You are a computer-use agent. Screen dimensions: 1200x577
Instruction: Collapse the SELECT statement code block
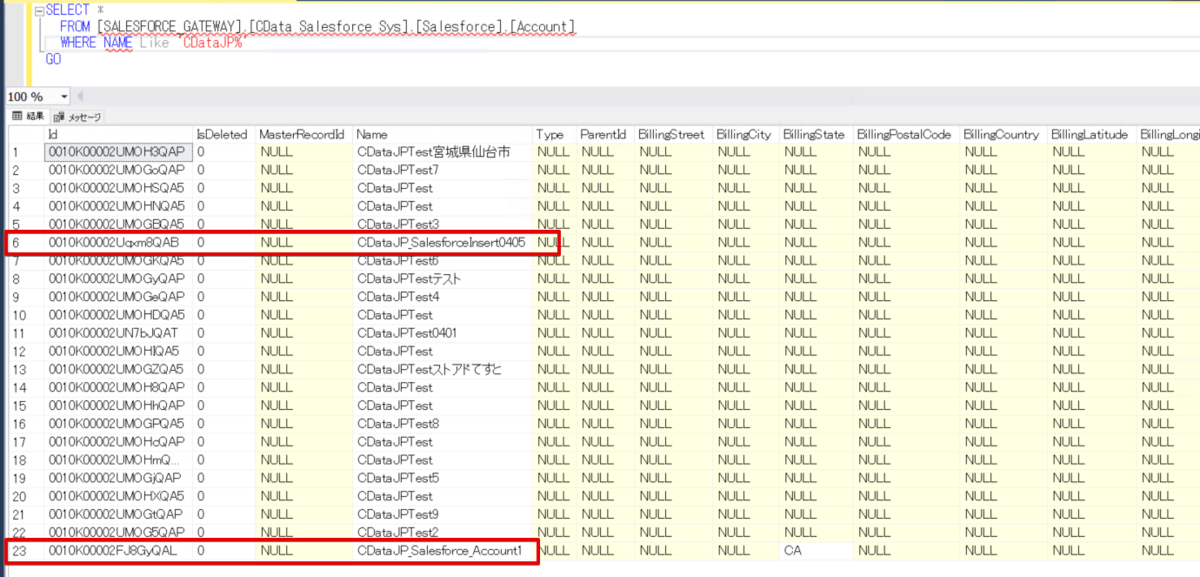pyautogui.click(x=38, y=9)
